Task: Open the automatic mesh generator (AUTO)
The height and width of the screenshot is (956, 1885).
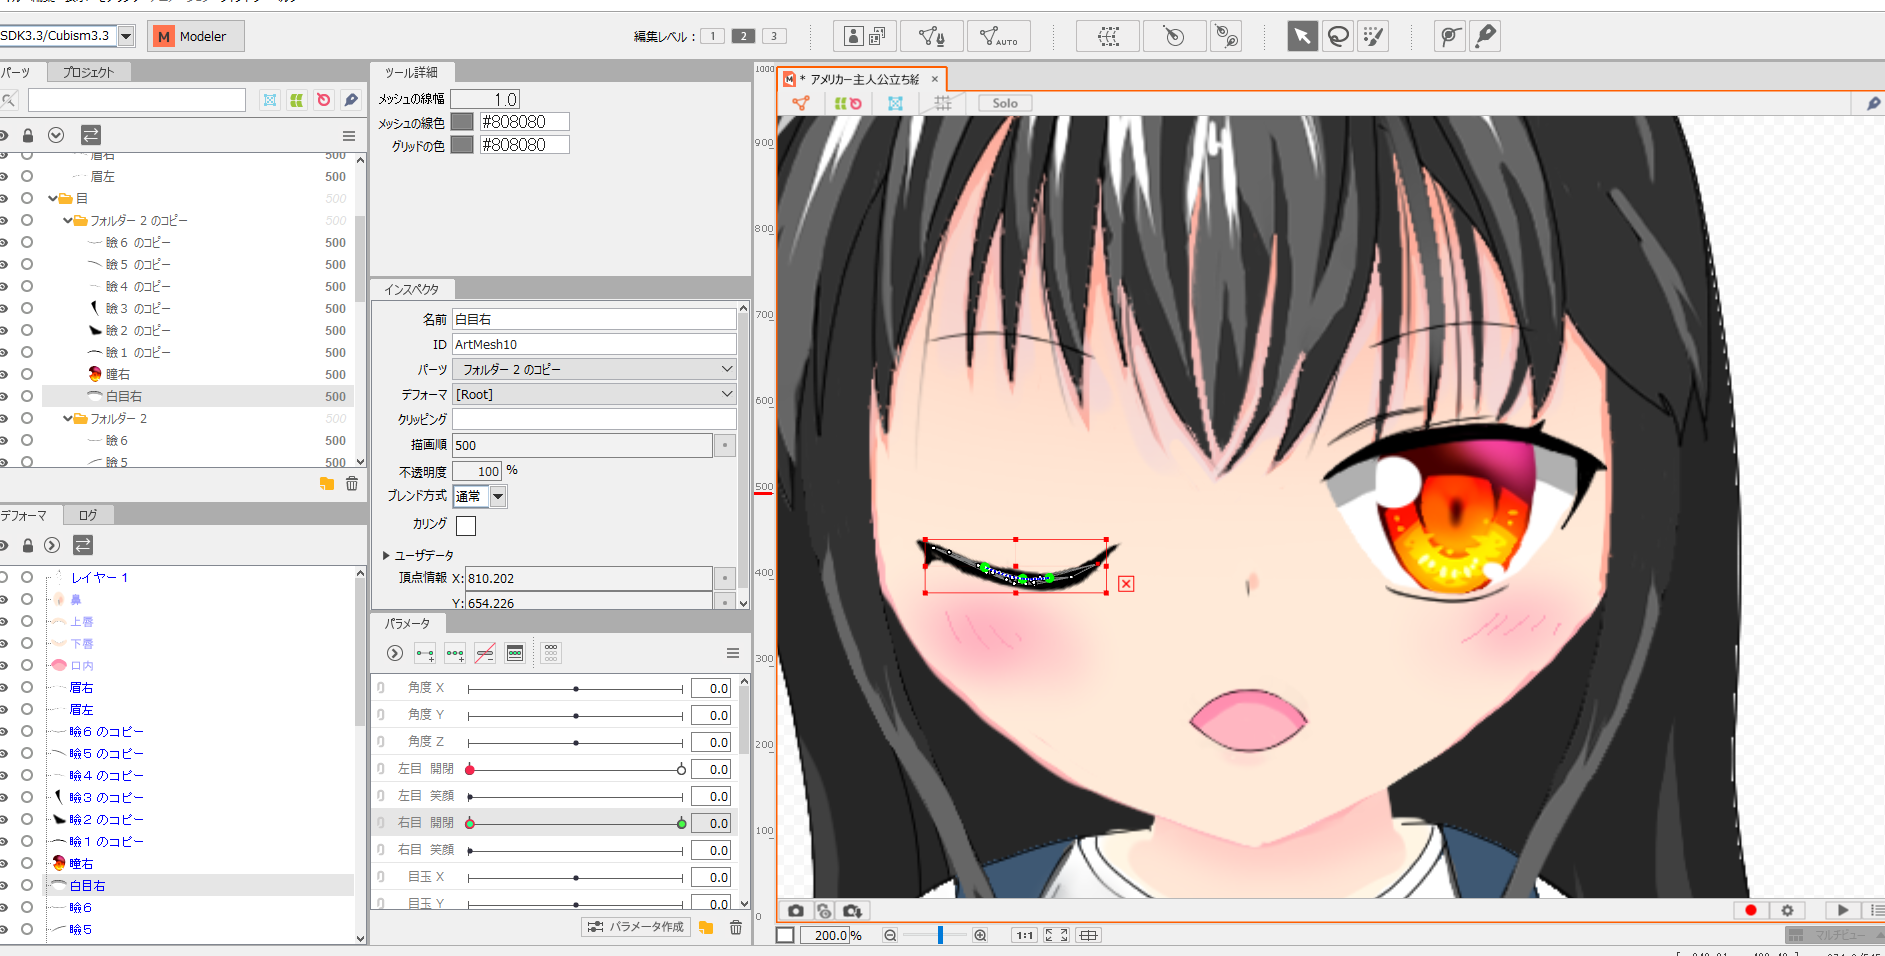Action: point(998,37)
